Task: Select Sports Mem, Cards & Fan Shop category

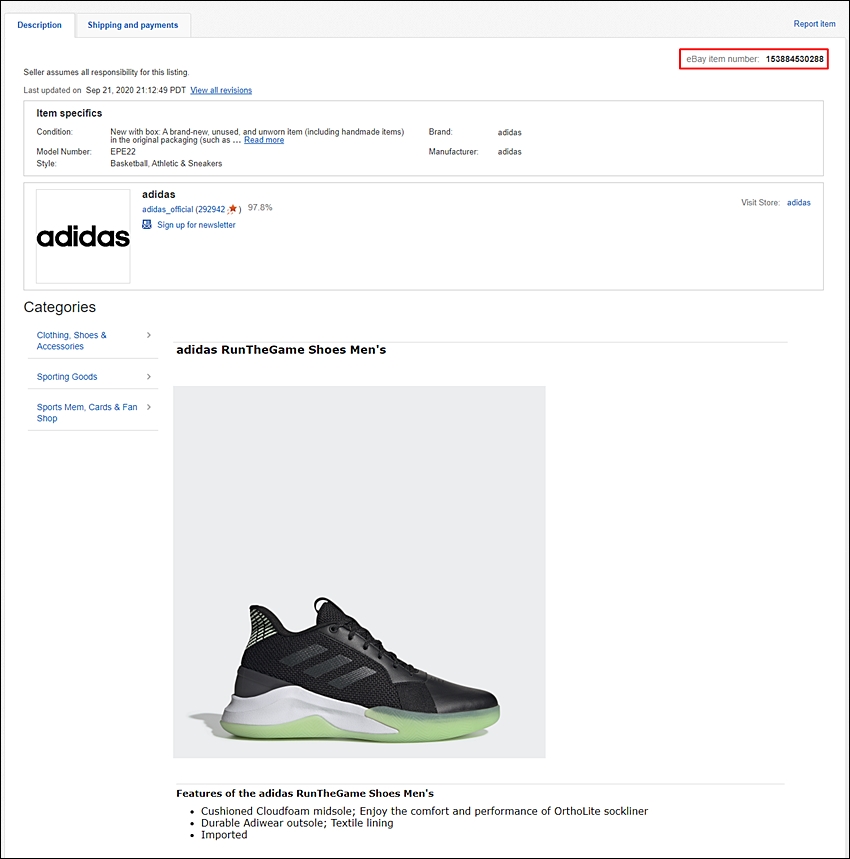Action: [87, 413]
